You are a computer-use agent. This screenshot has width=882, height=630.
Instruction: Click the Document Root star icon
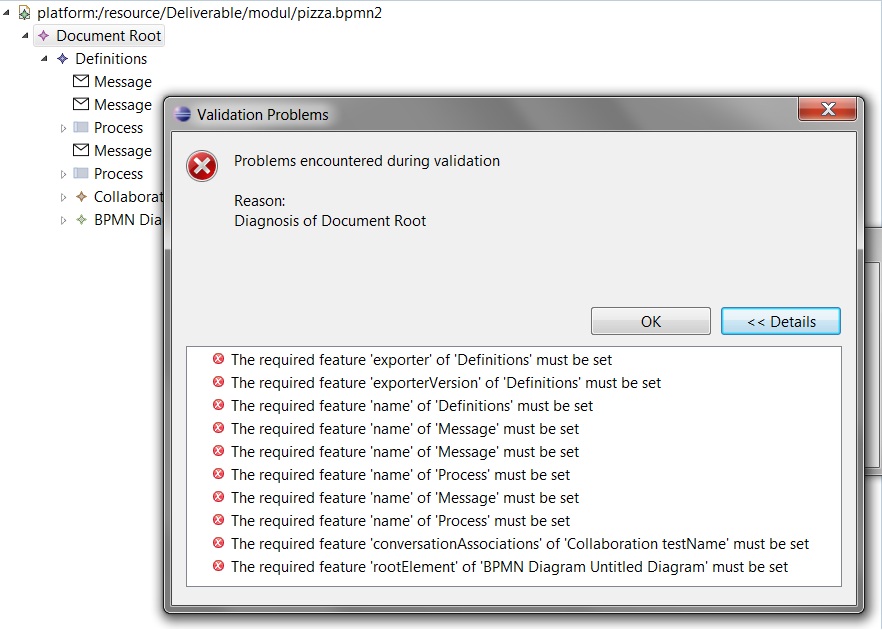pos(43,35)
